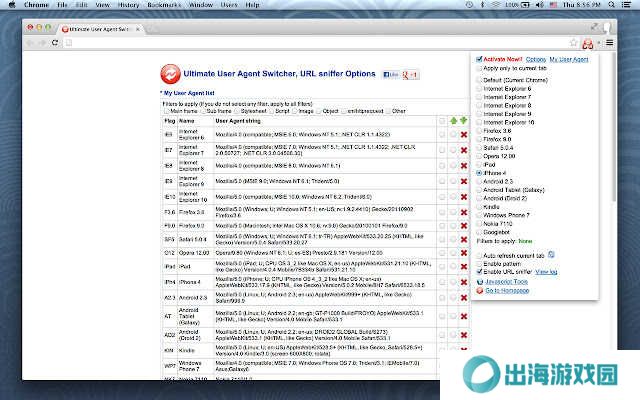Screen dimensions: 640x400
Task: Open the Chrome menu in menu bar
Action: [x=36, y=5]
